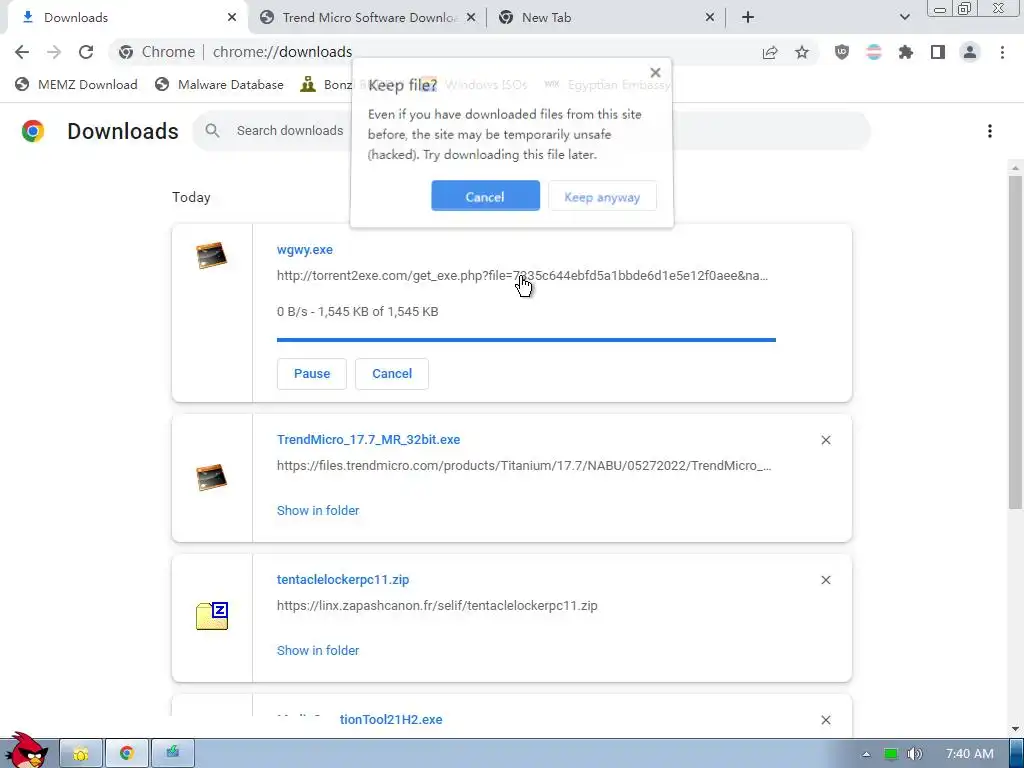Click the browser back arrow
Screen dimensions: 1024x768
click(22, 52)
